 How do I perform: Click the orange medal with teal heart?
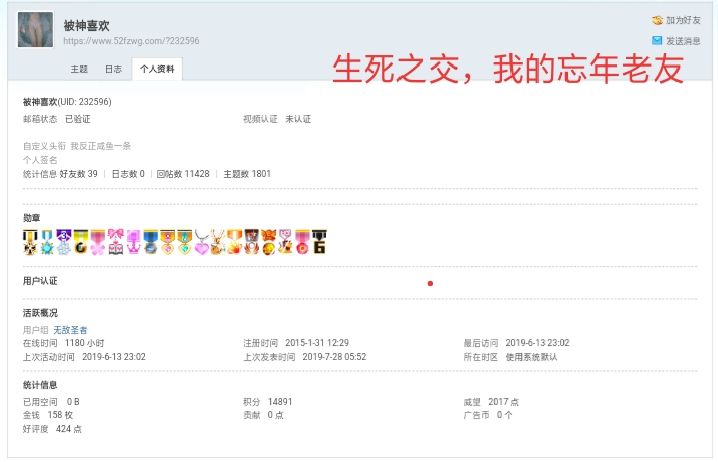(185, 242)
